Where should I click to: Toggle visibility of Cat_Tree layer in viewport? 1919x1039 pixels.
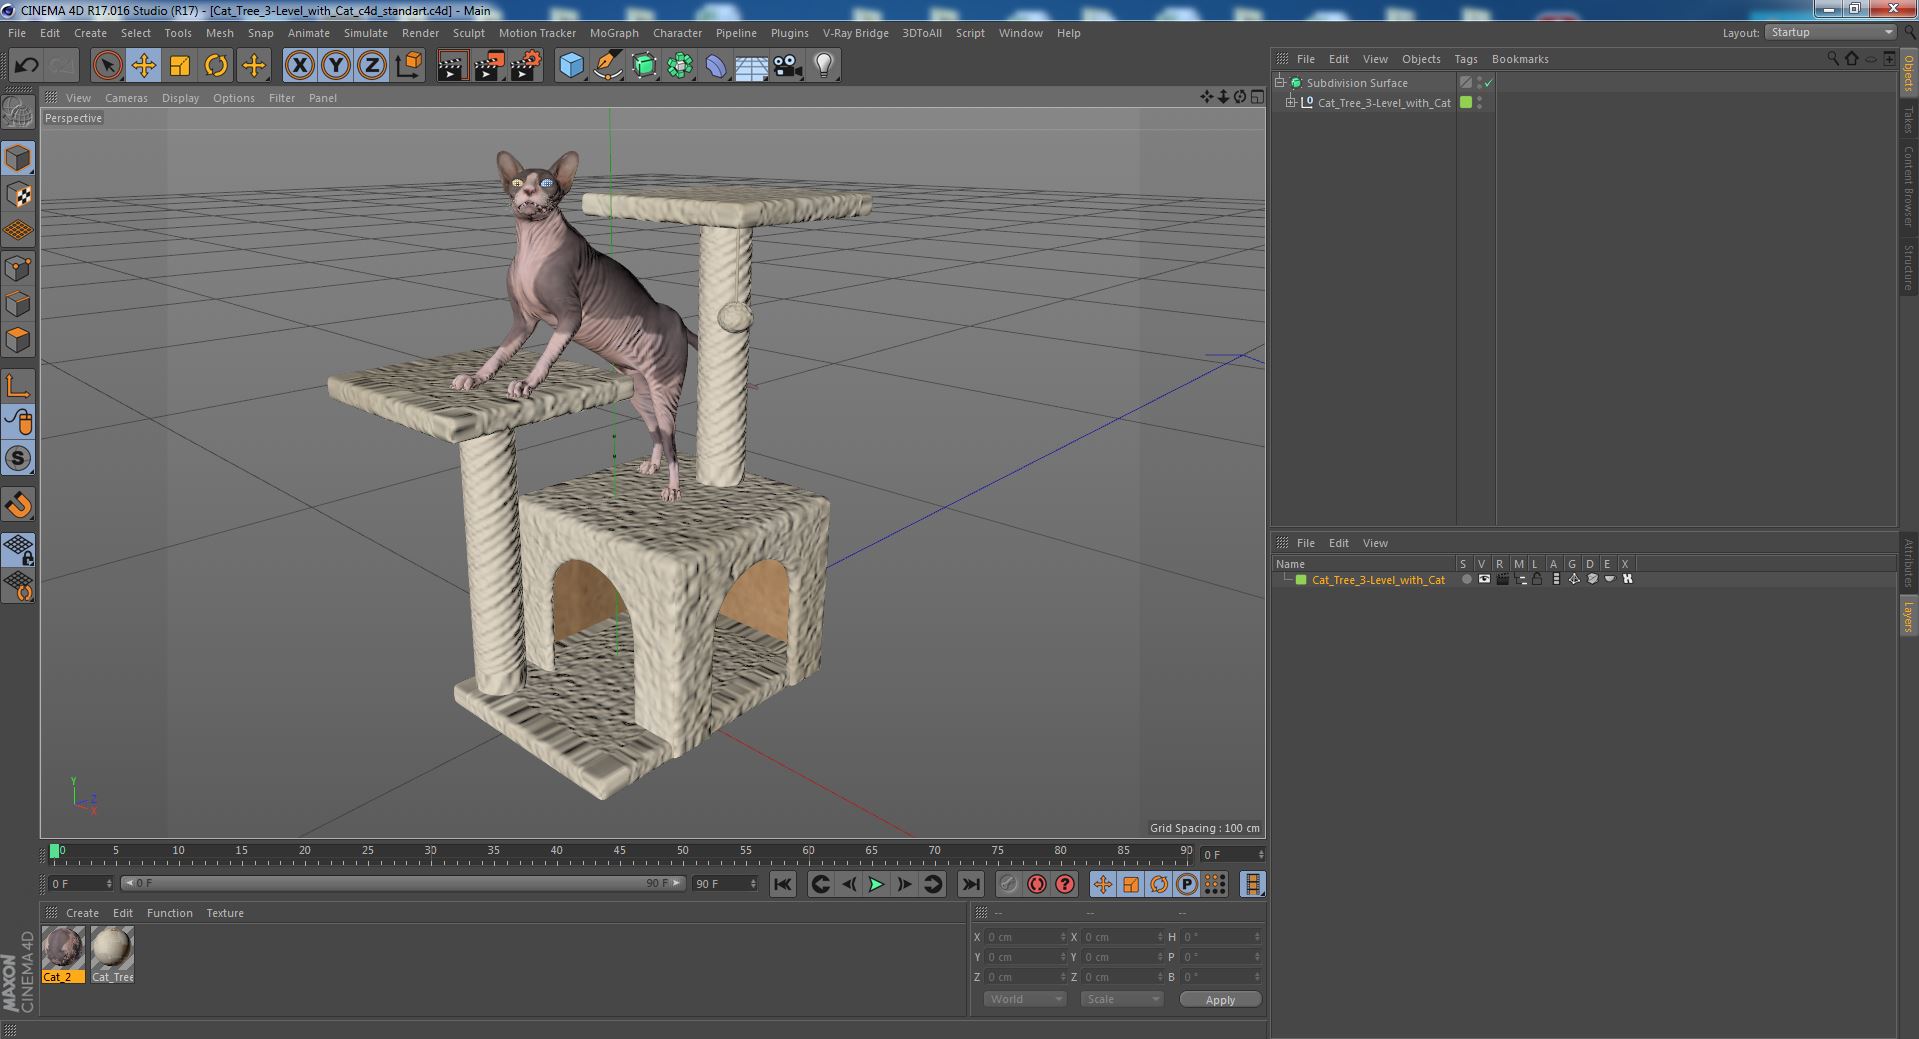(1484, 579)
